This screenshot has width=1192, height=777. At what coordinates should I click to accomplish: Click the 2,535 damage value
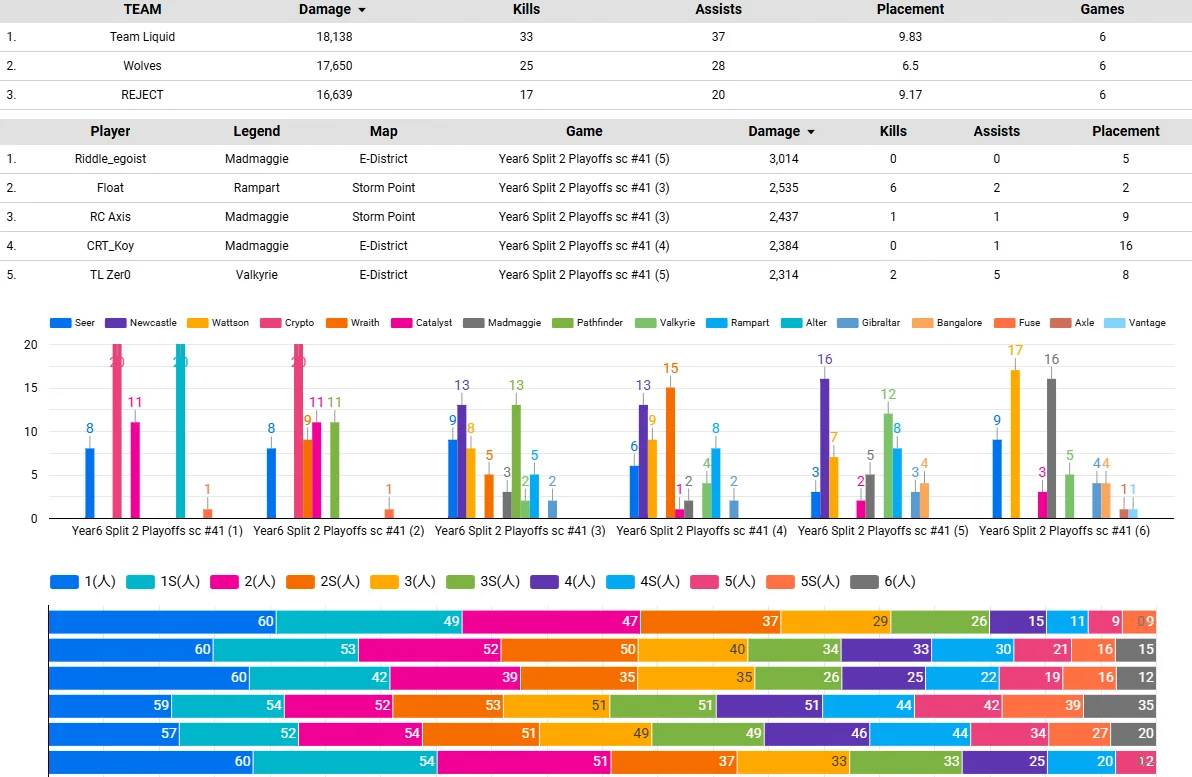784,188
